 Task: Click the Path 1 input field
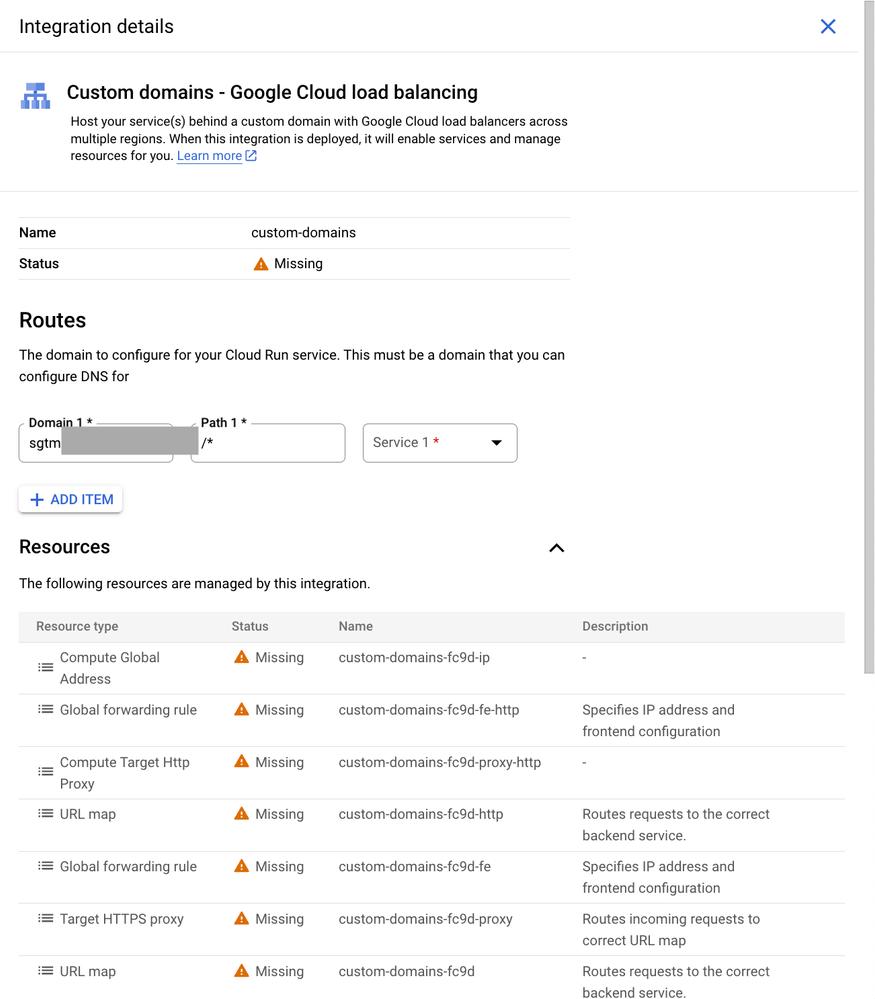268,443
